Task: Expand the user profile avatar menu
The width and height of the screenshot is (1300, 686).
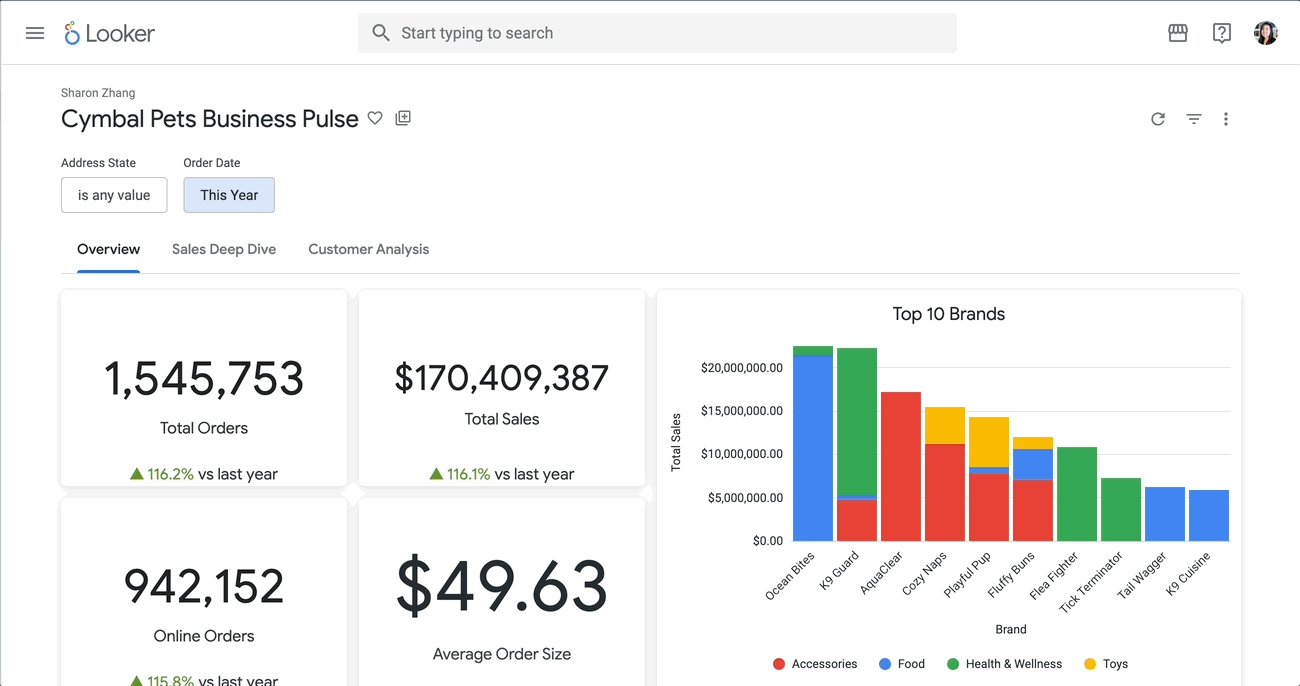Action: tap(1265, 32)
